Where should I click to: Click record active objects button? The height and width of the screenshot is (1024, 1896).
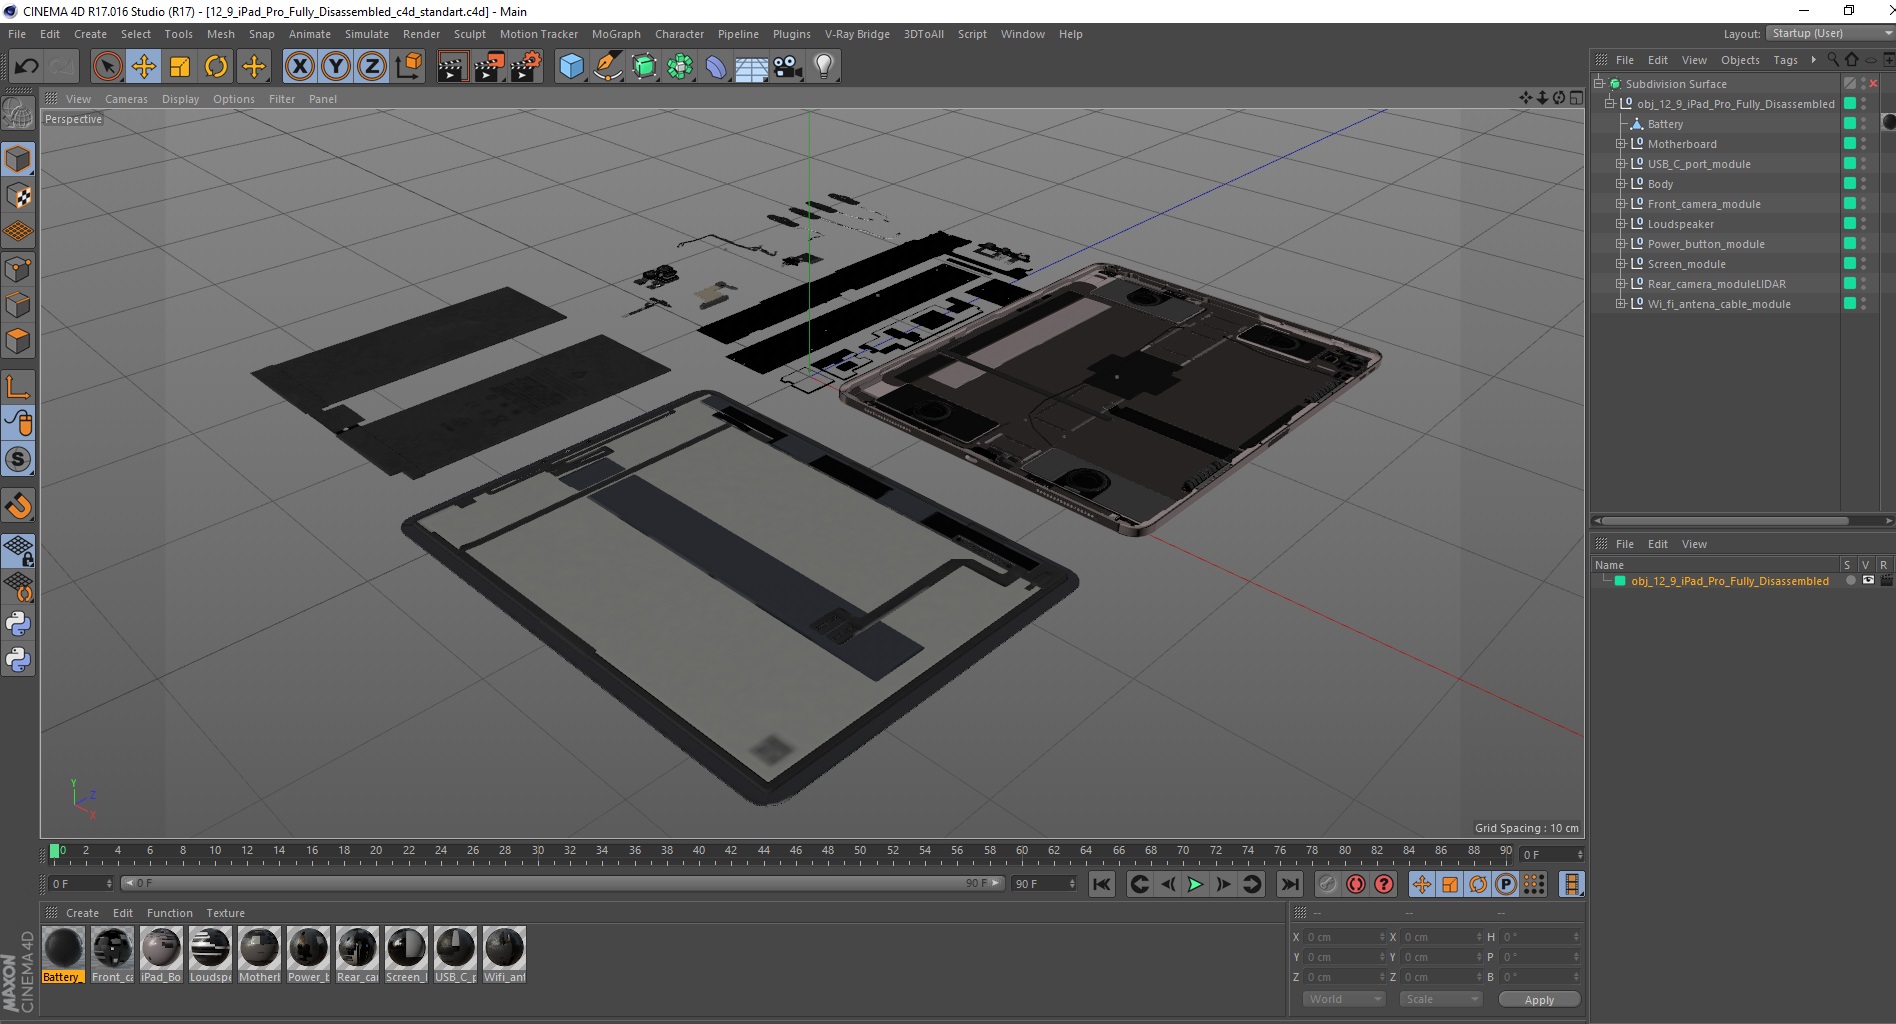[x=1327, y=884]
